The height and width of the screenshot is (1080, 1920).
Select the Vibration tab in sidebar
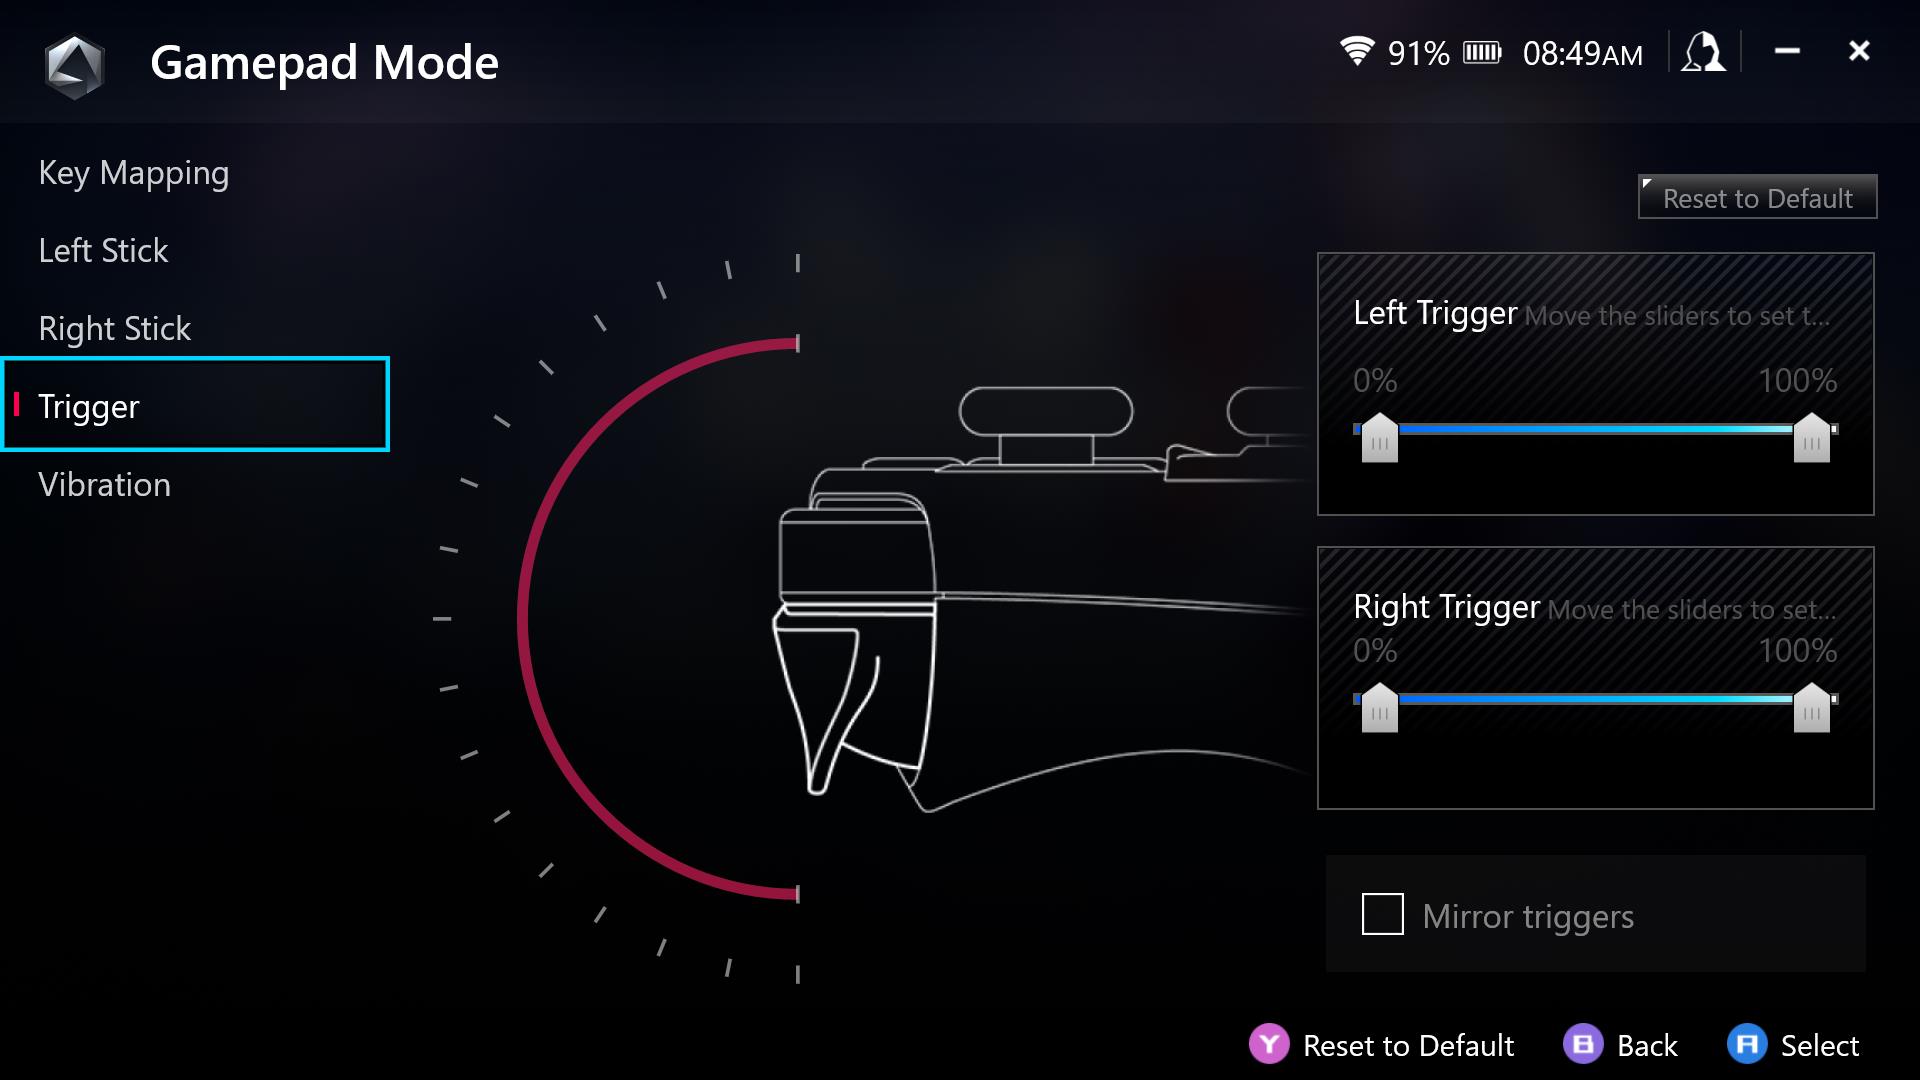coord(104,484)
